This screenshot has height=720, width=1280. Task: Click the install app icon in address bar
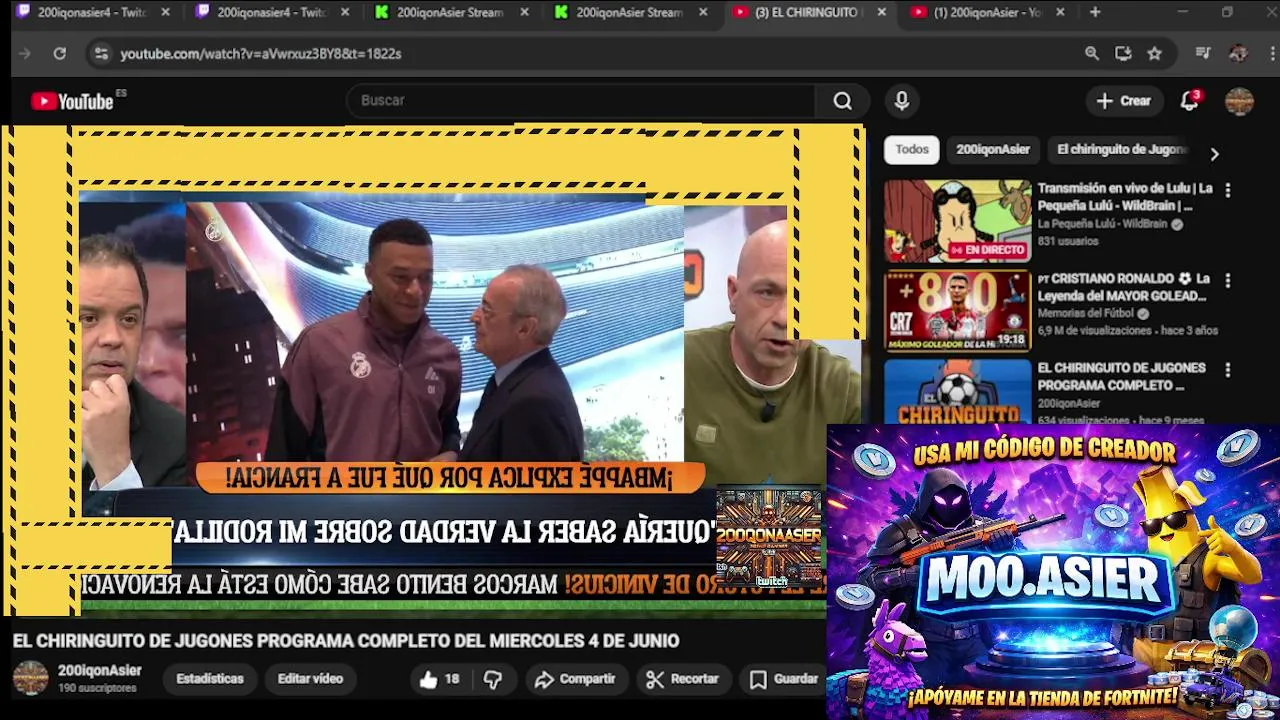pos(1123,54)
